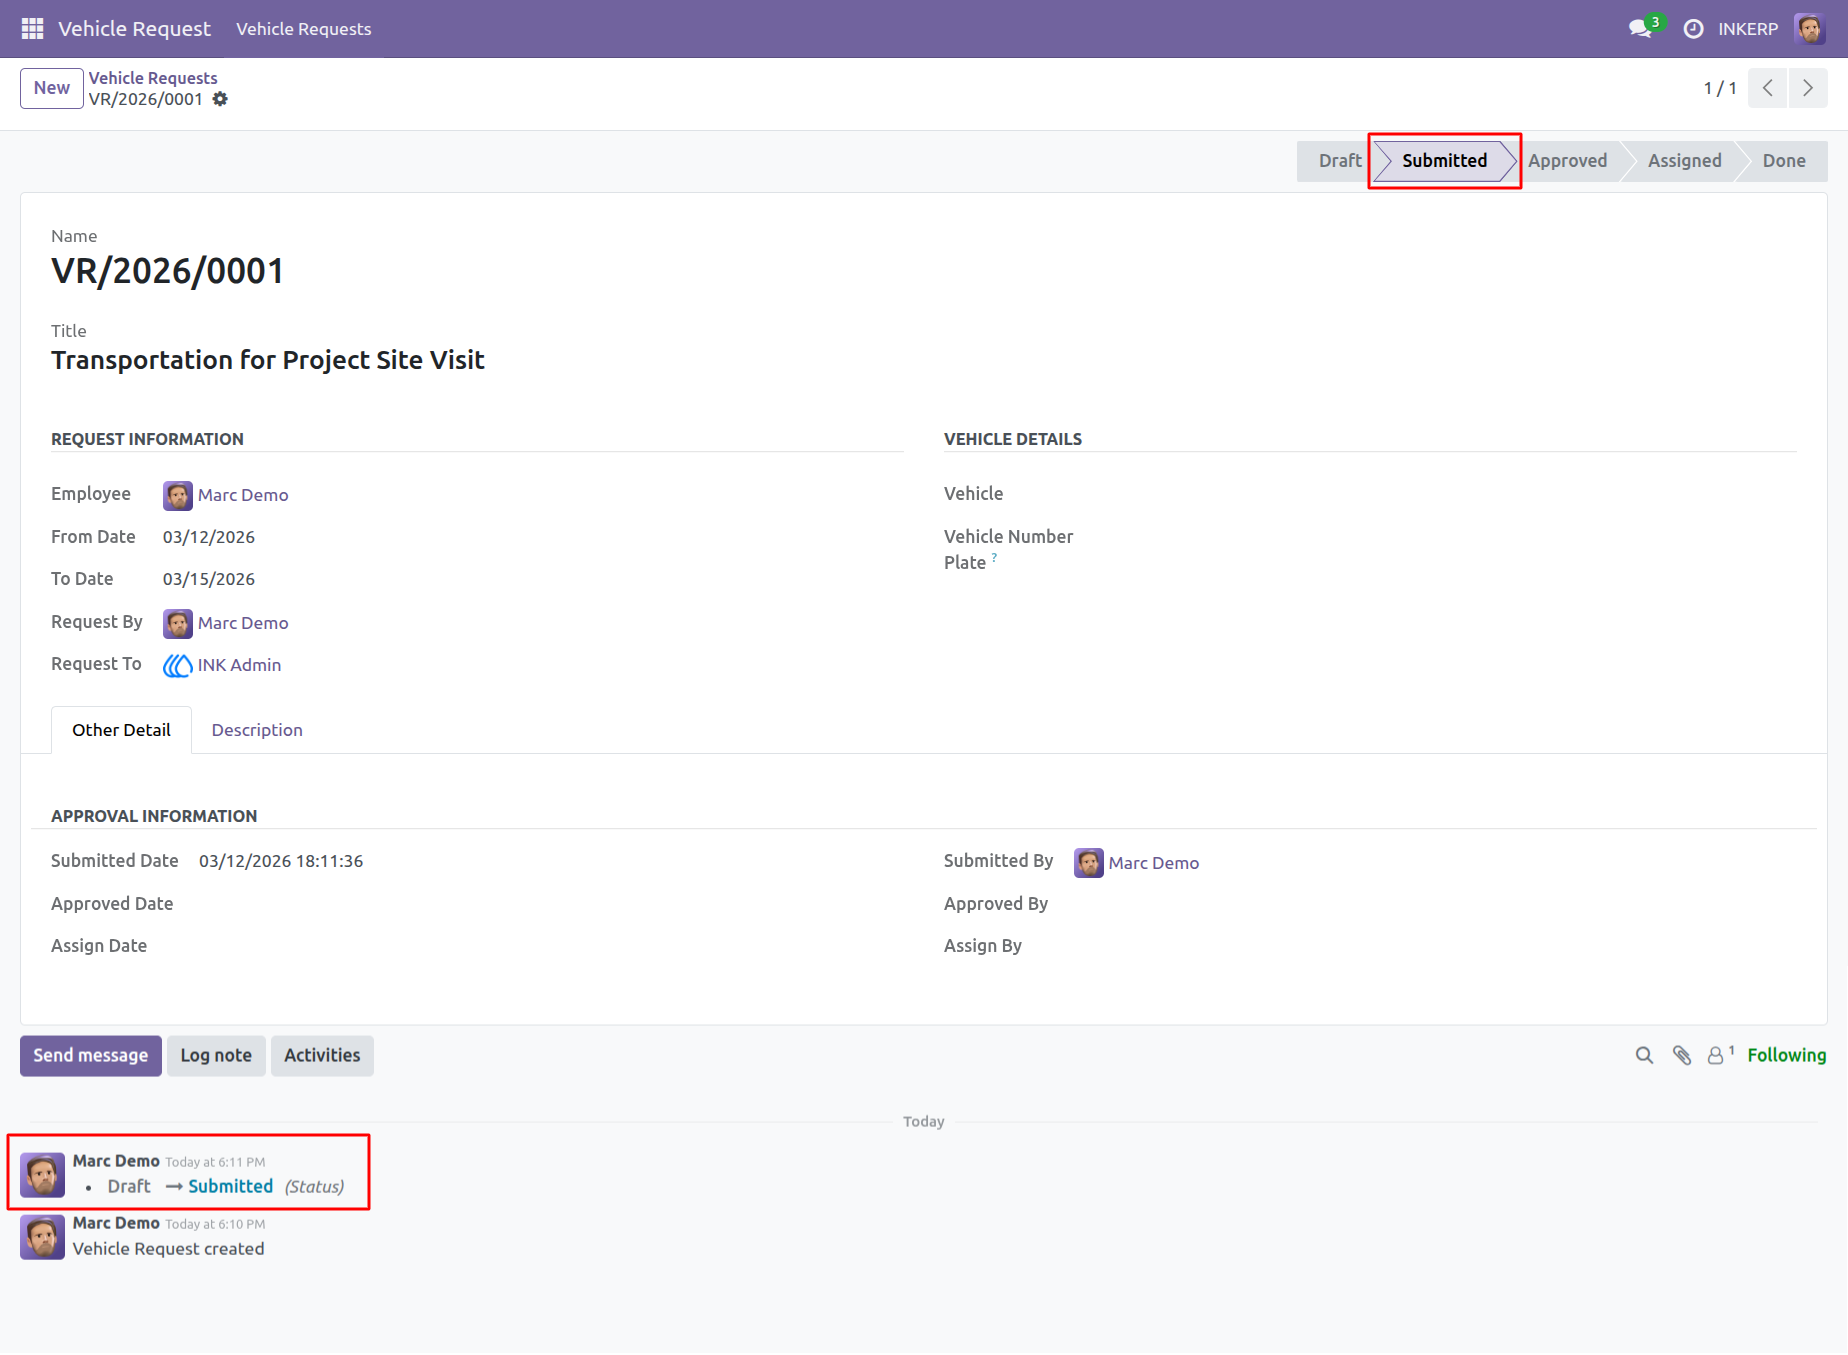Open Marc Demo link in Submitted By
1848x1355 pixels.
tap(1153, 863)
